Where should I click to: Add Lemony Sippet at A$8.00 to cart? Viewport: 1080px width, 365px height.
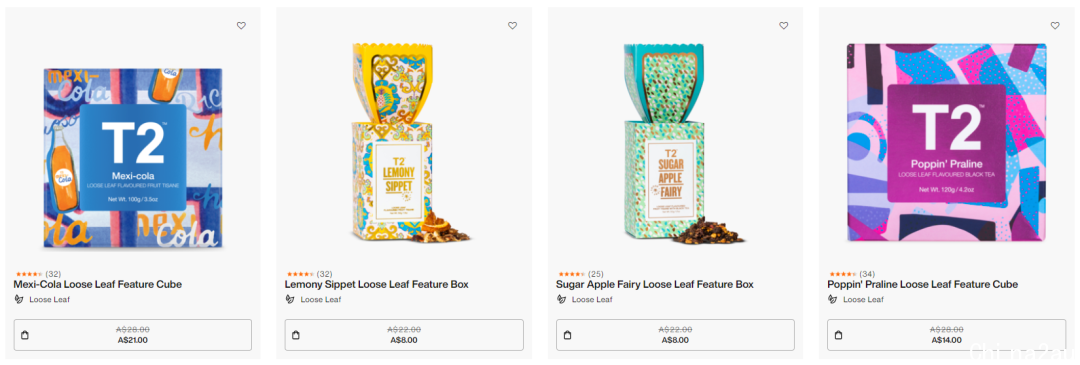coord(404,335)
